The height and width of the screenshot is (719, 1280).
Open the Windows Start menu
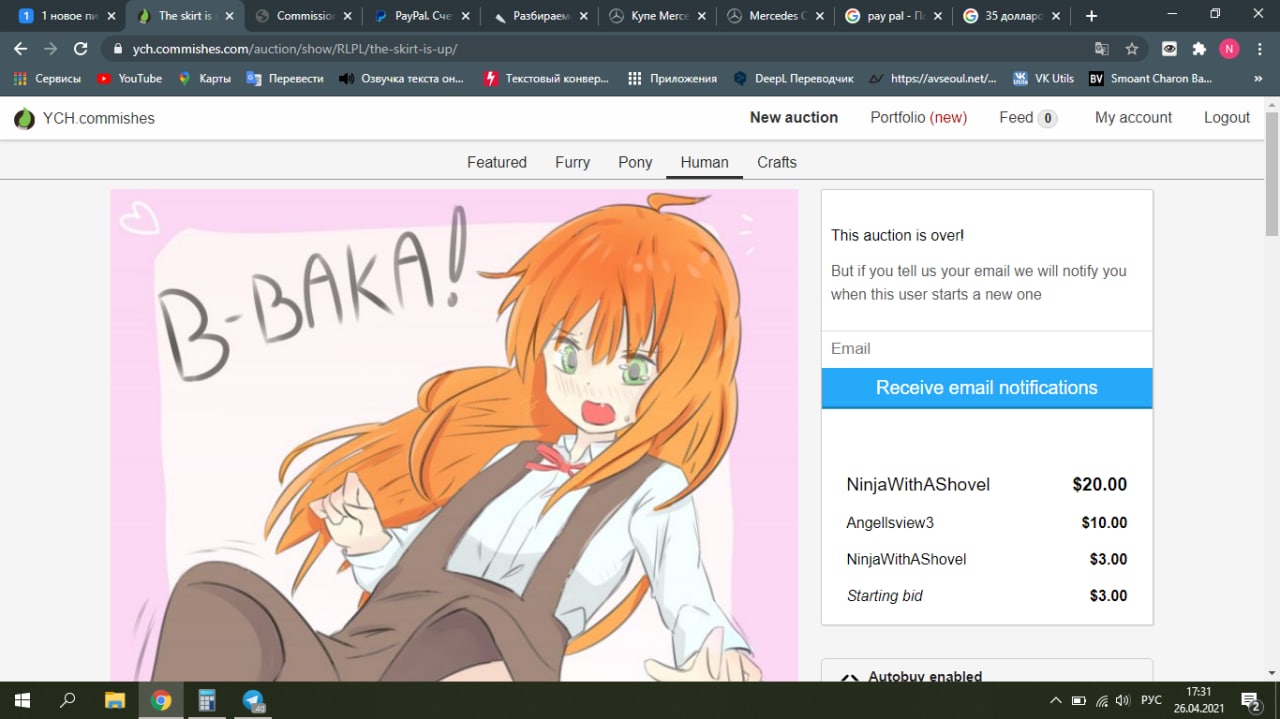[x=21, y=700]
